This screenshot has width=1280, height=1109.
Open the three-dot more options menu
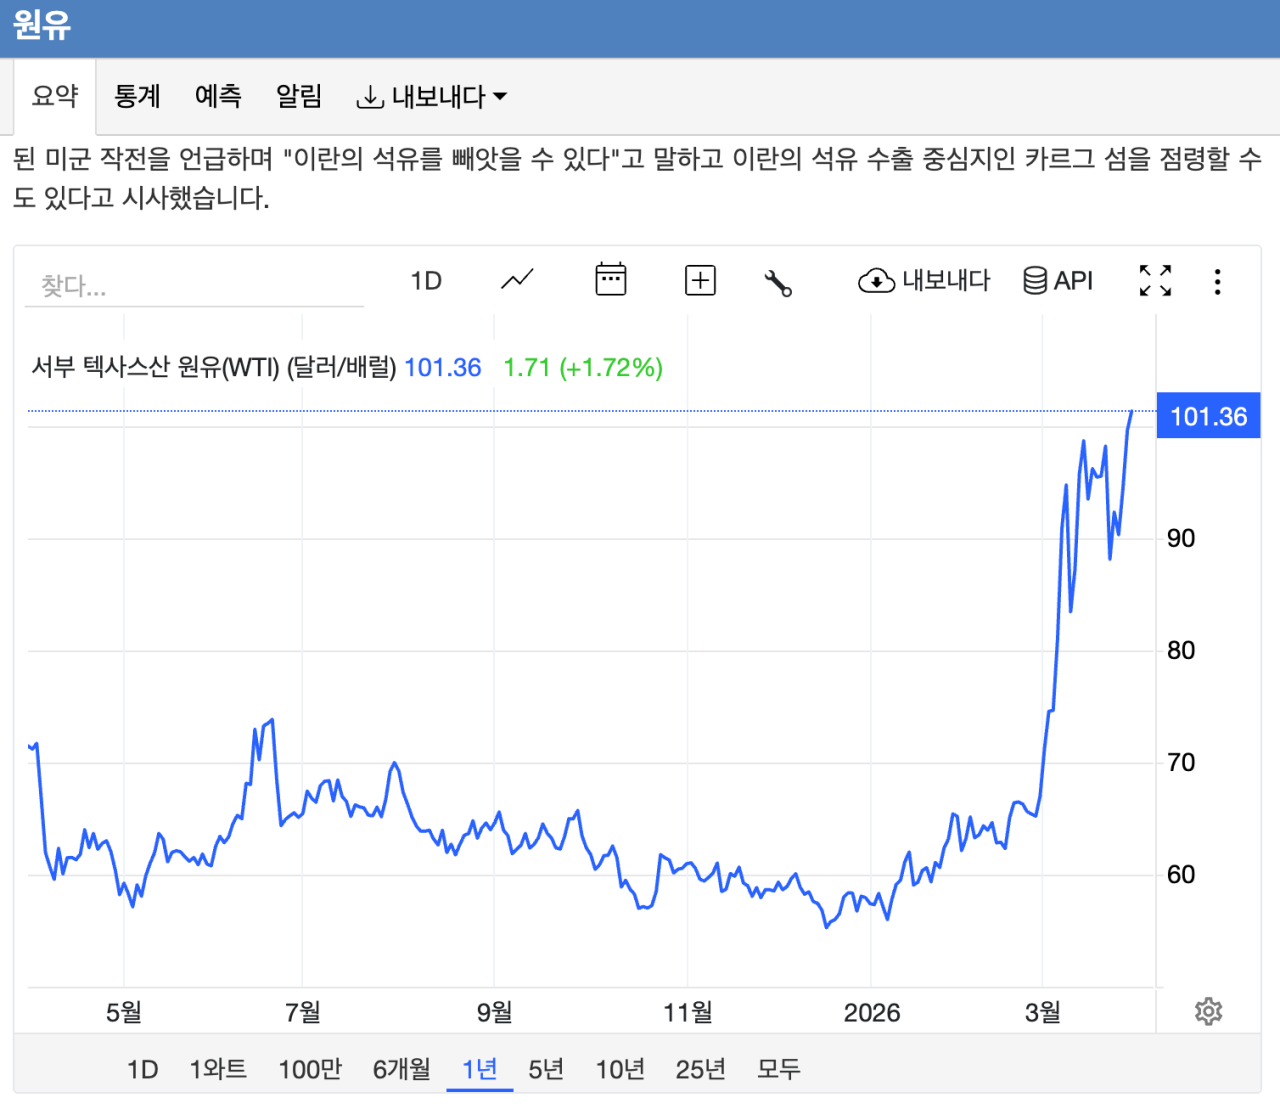click(1217, 282)
